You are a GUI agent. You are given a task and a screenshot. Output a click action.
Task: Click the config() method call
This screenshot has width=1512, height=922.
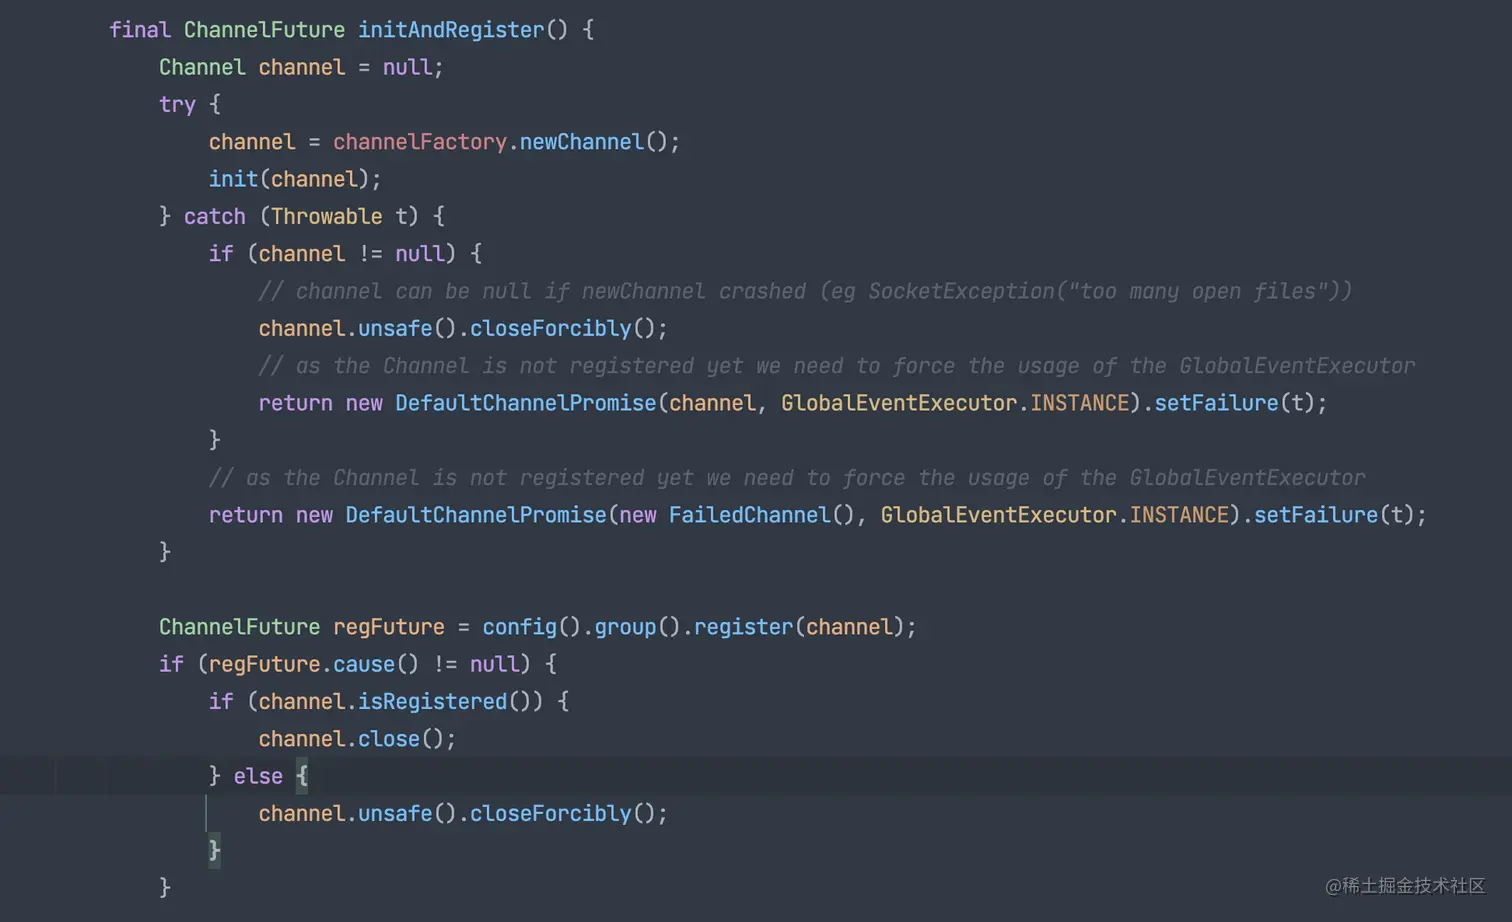pyautogui.click(x=531, y=627)
